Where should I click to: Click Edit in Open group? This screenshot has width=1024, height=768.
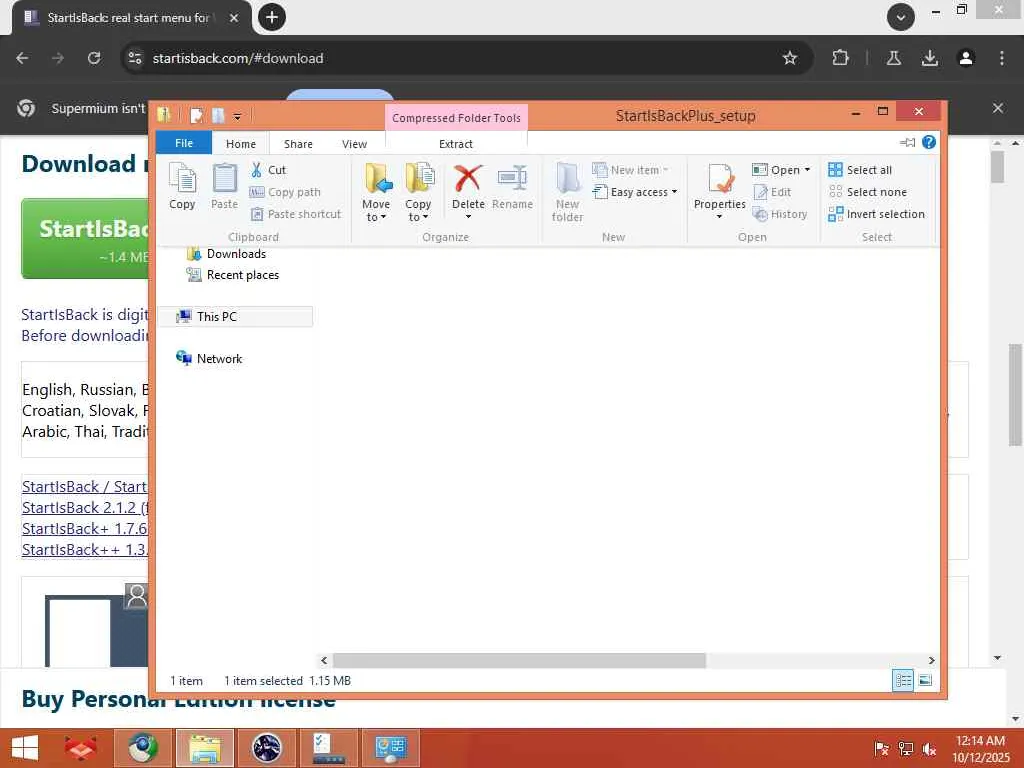click(x=772, y=192)
